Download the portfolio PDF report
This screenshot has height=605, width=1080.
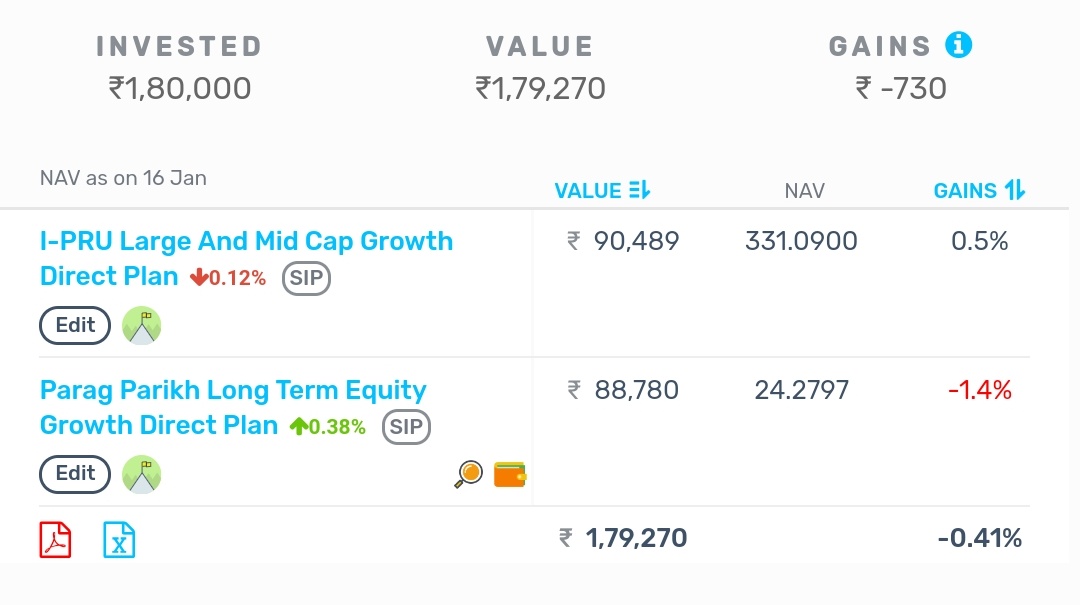[x=56, y=540]
